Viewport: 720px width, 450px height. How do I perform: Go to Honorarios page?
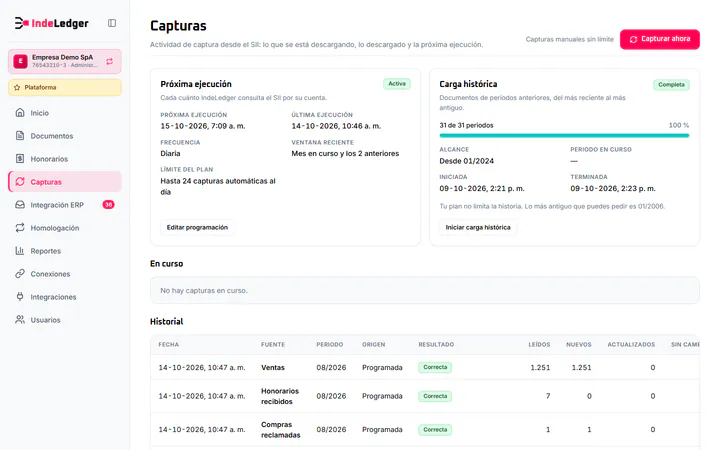click(65, 158)
